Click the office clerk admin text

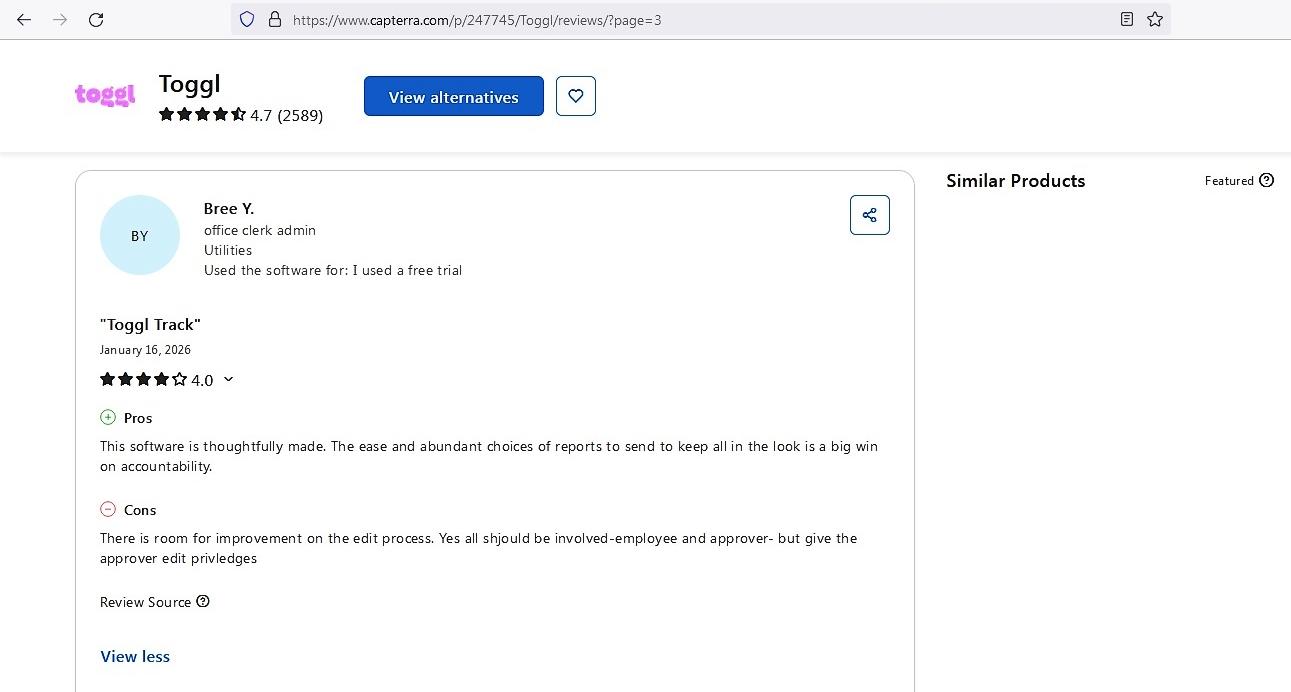(260, 230)
